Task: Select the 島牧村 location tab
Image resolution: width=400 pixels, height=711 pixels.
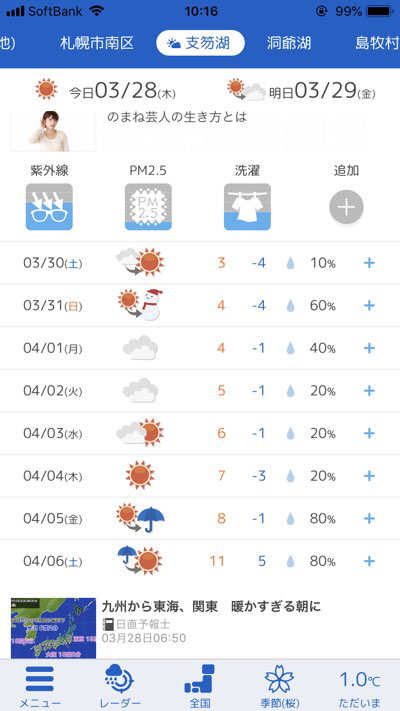Action: tap(377, 43)
